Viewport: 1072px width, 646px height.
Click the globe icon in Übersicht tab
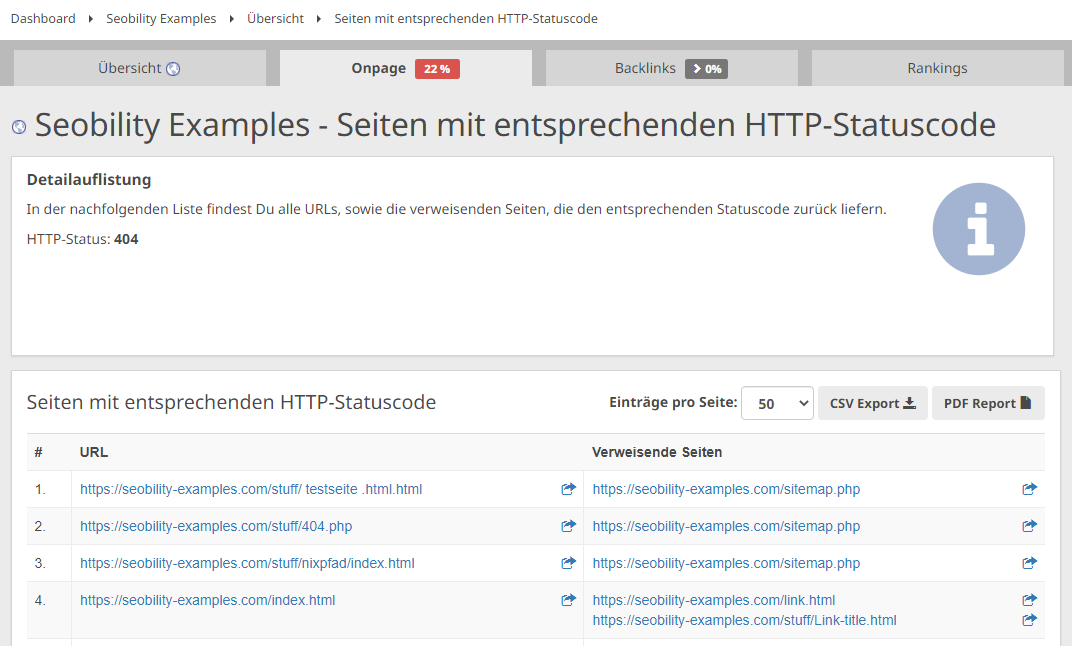point(173,68)
